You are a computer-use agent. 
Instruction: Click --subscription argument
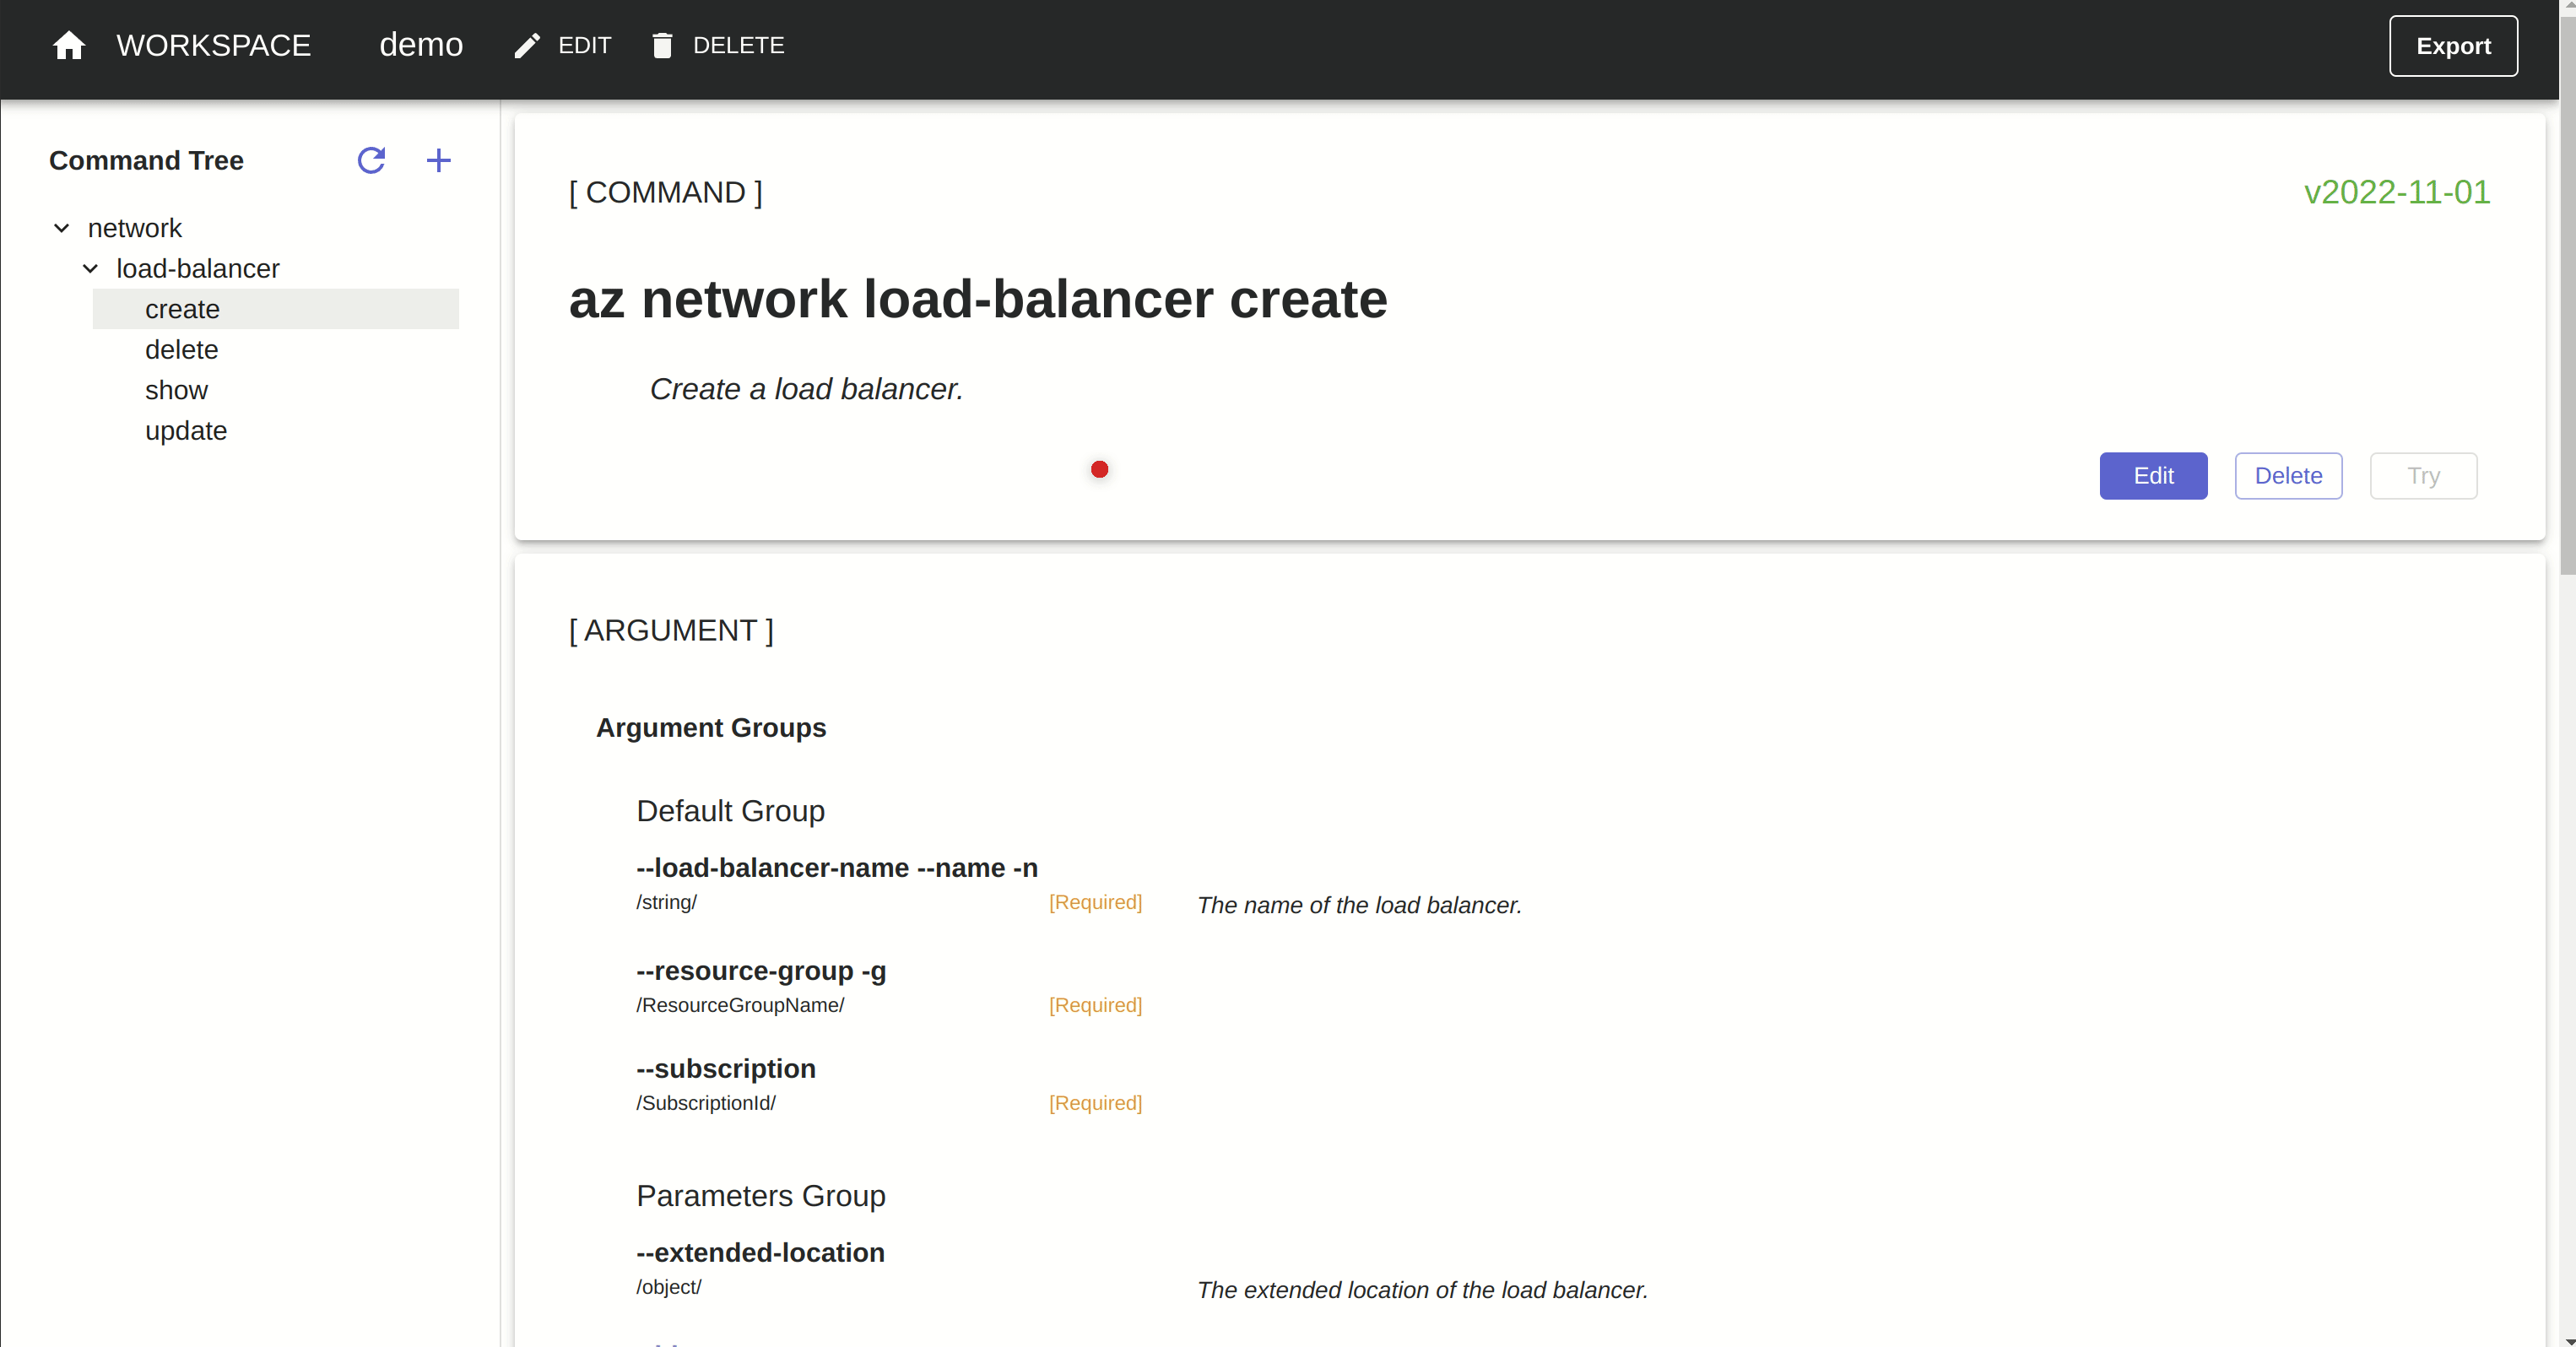click(x=726, y=1069)
